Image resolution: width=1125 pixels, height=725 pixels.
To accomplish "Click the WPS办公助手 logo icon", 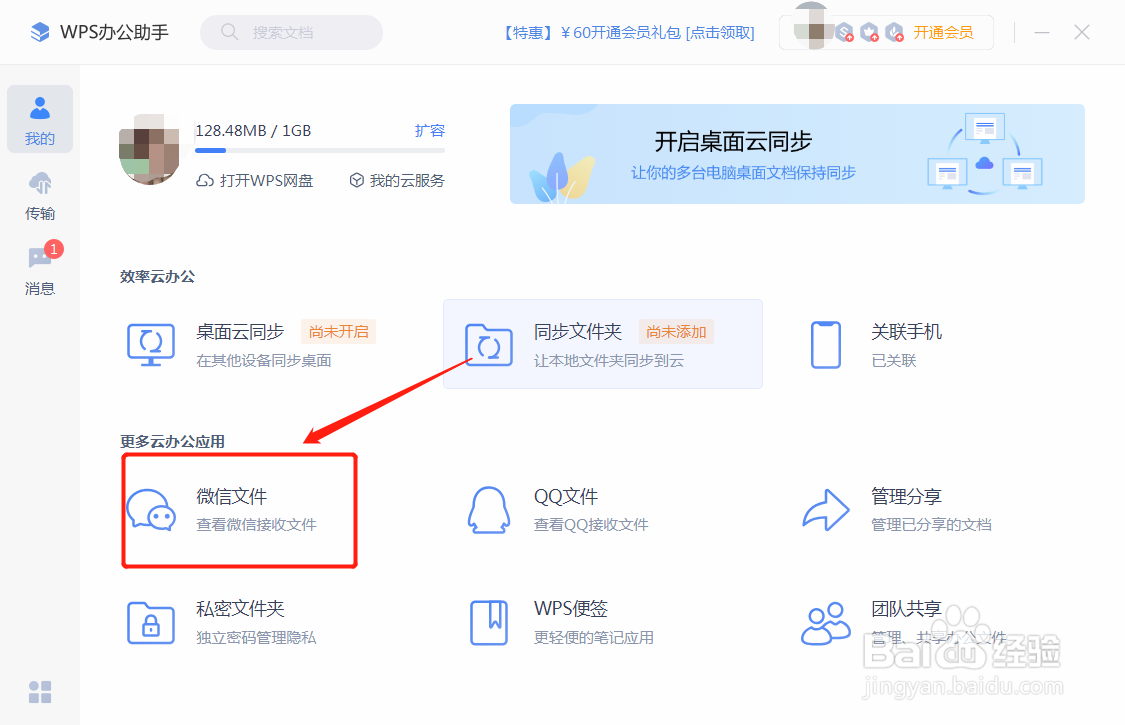I will click(x=40, y=32).
